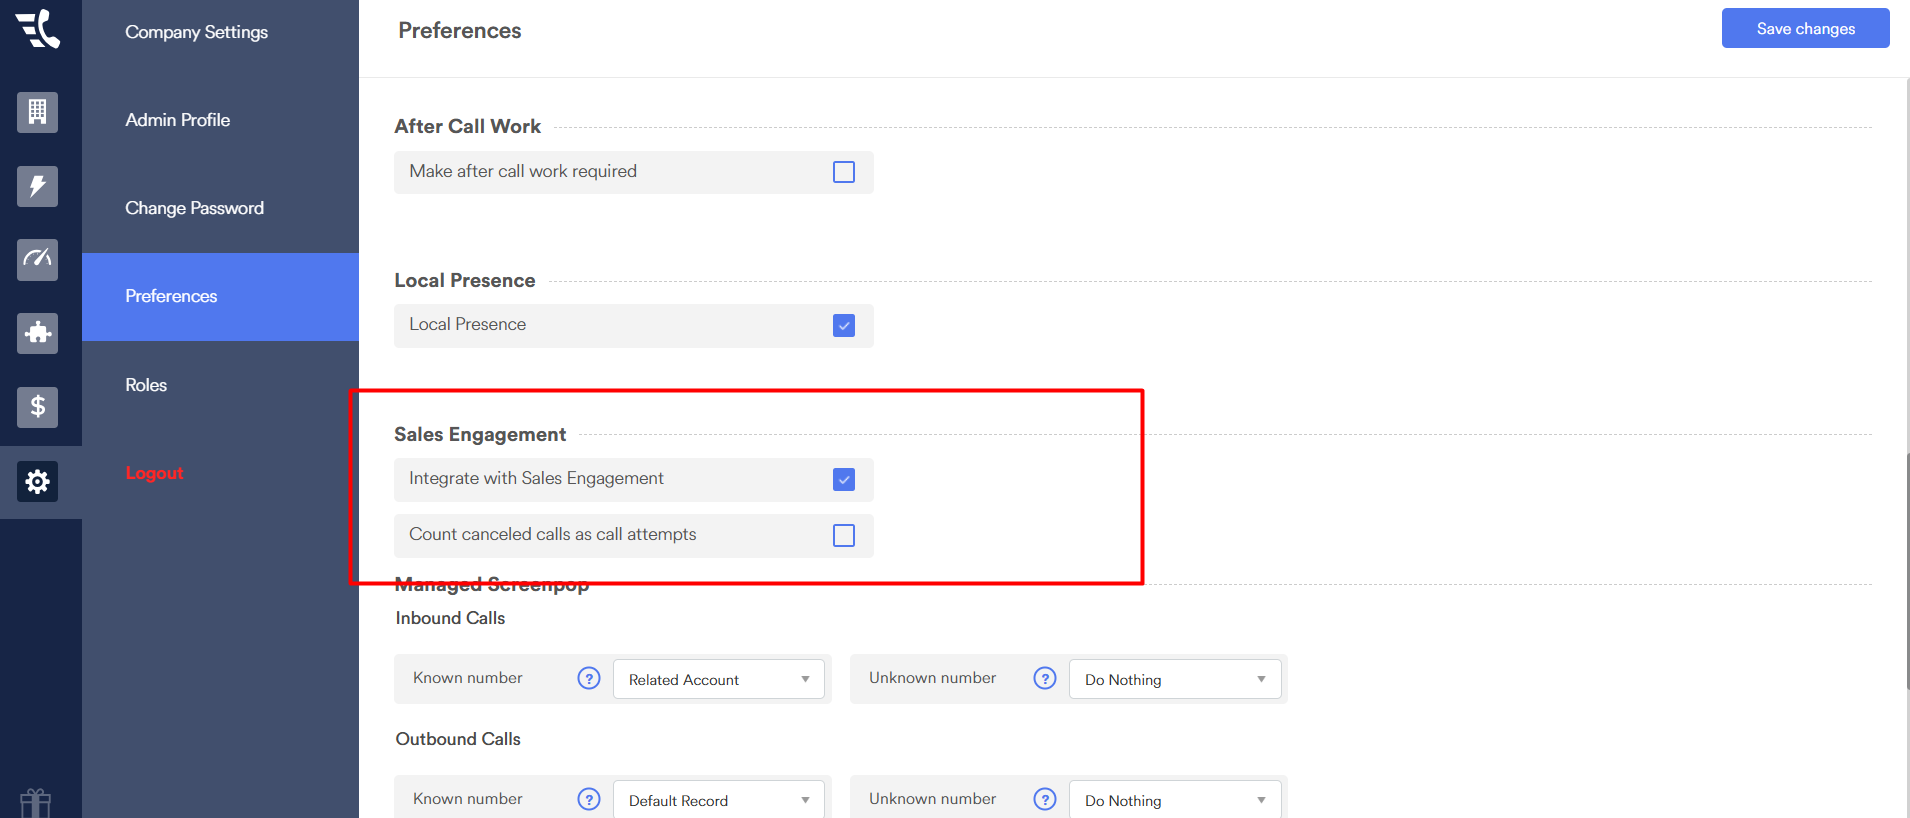Screen dimensions: 1910x818
Task: Open the dollar sign billing icon
Action: click(37, 407)
